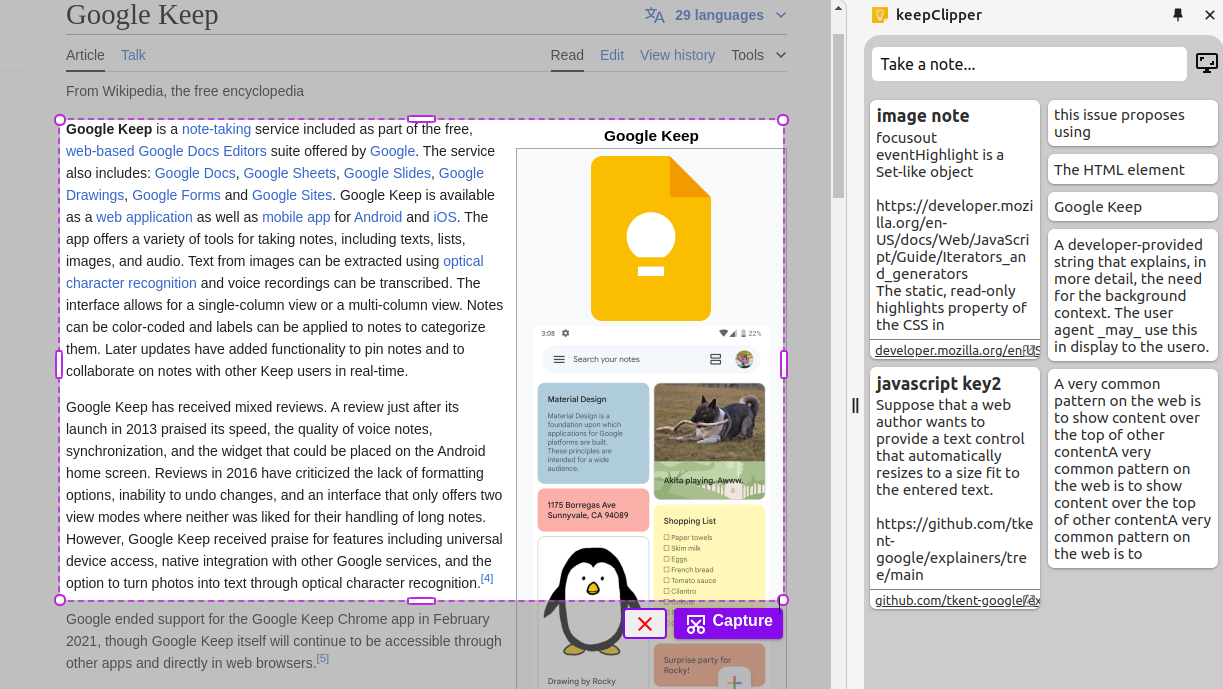Image resolution: width=1223 pixels, height=689 pixels.
Task: Open the Edit tab of the article
Action: tap(612, 55)
